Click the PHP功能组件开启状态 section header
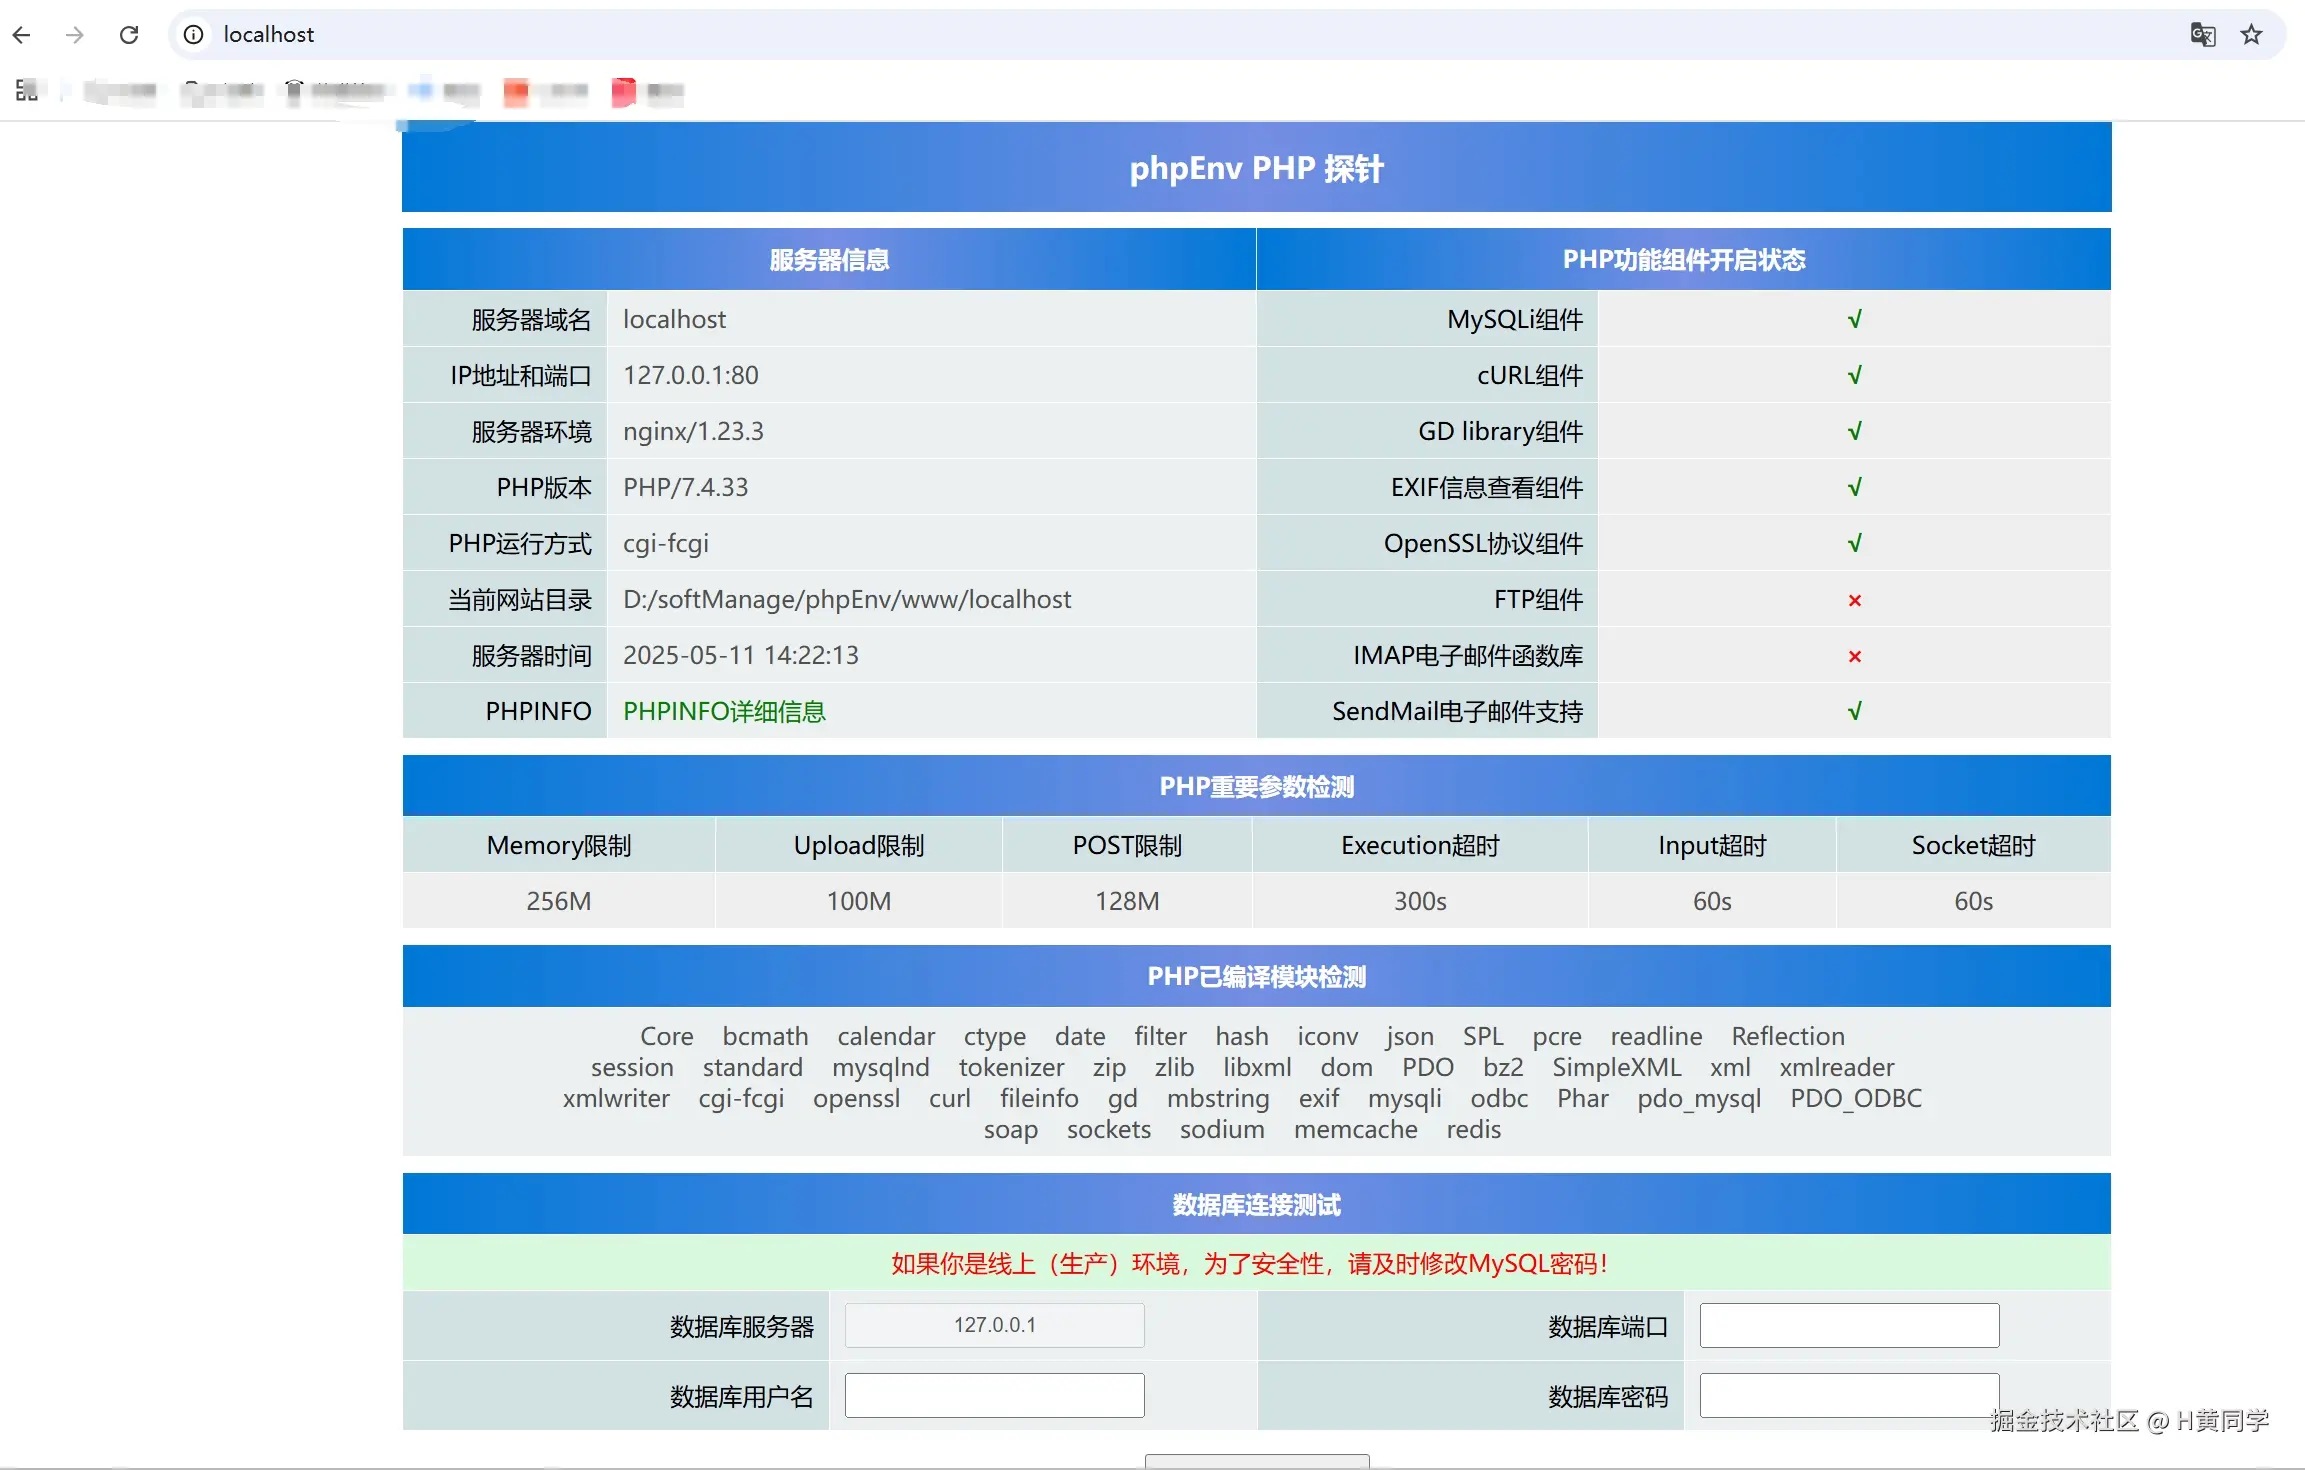 [x=1683, y=260]
